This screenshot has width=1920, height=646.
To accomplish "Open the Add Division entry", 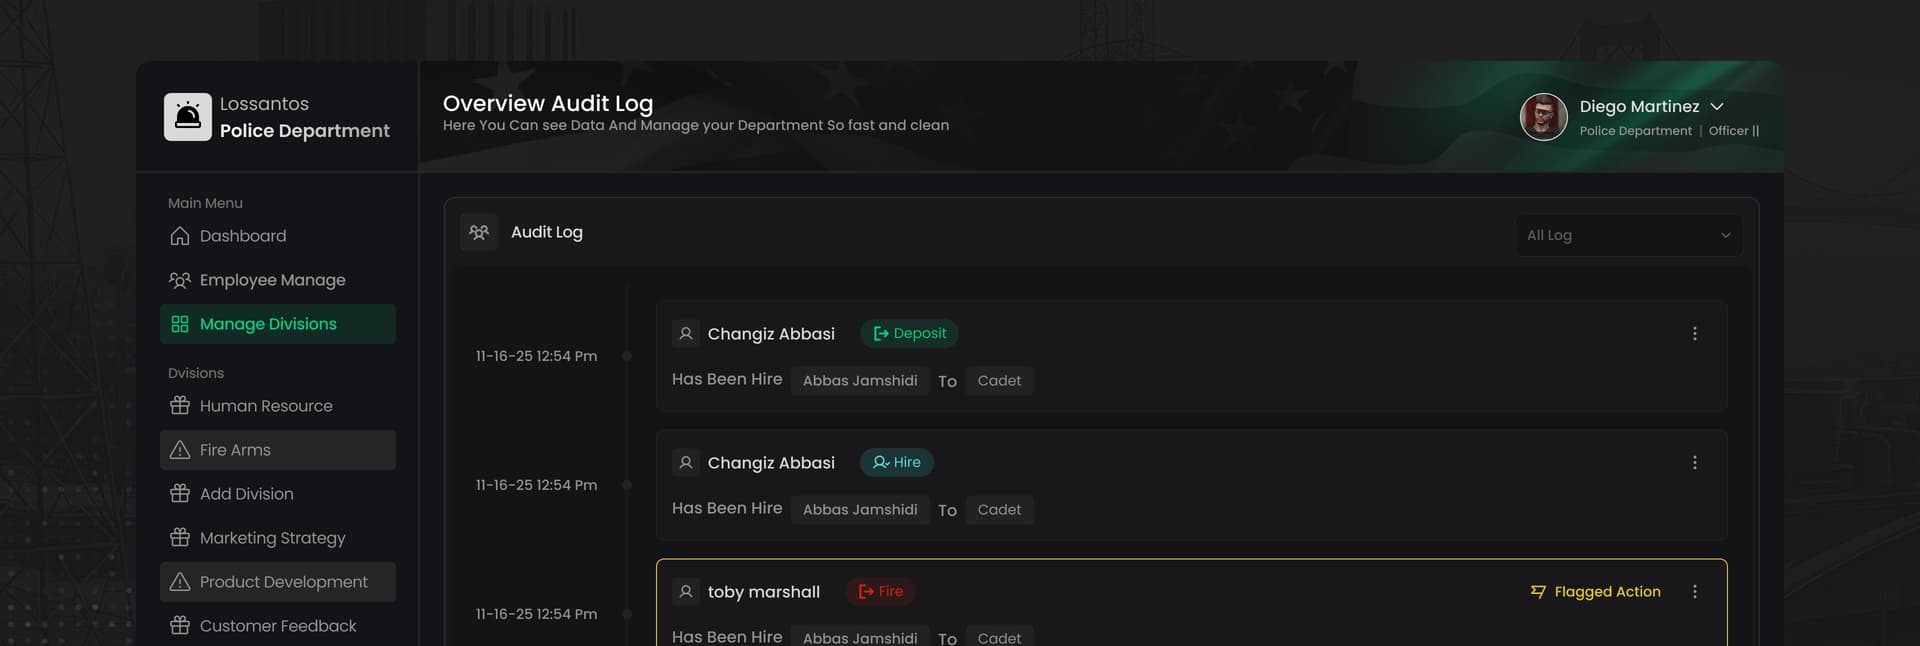I will (x=246, y=494).
